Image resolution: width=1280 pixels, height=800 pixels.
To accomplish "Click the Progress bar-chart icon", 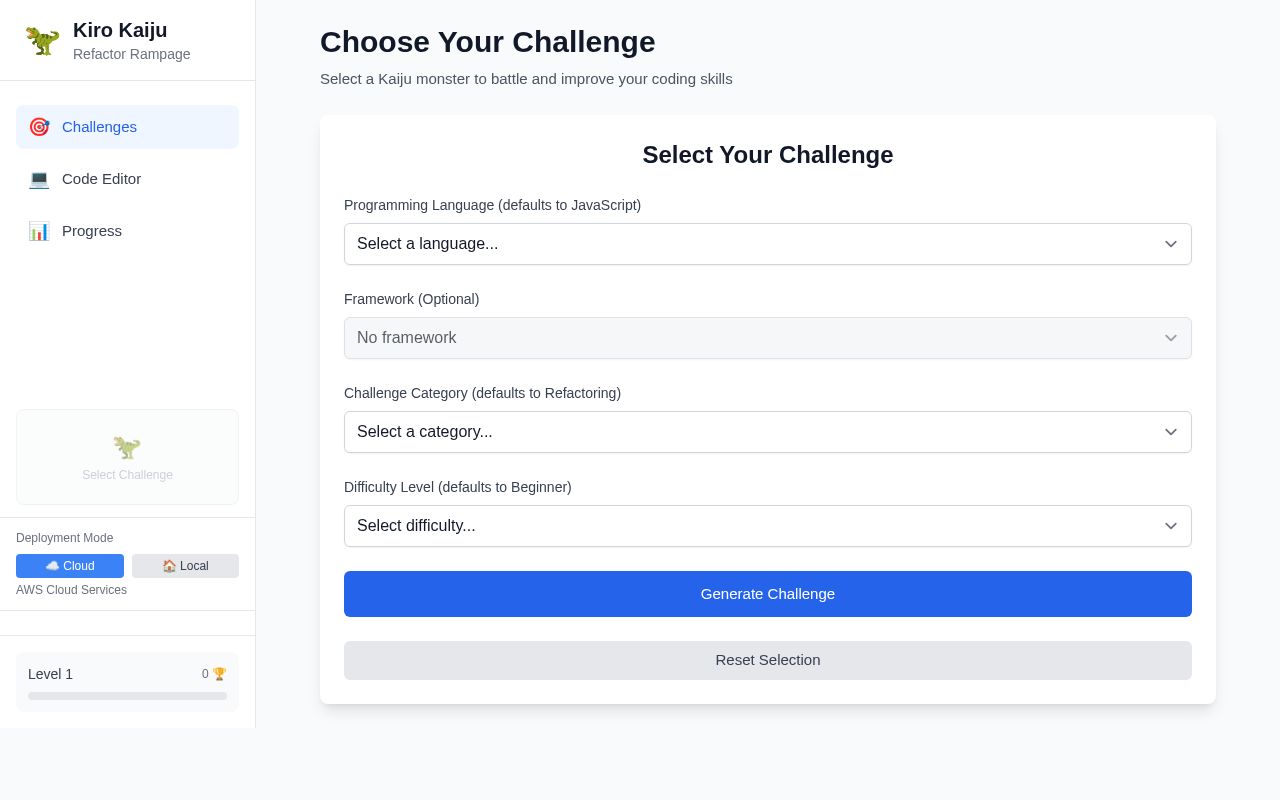I will 39,231.
